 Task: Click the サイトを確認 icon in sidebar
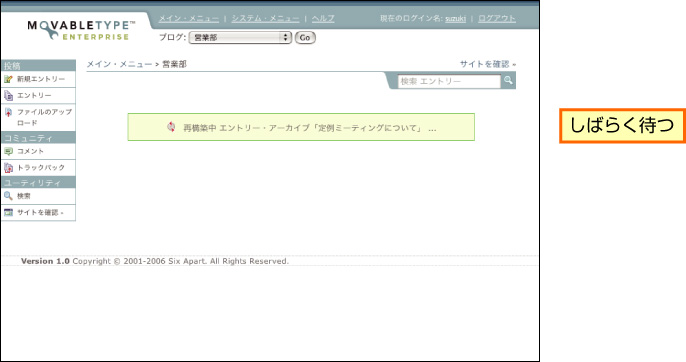(8, 212)
